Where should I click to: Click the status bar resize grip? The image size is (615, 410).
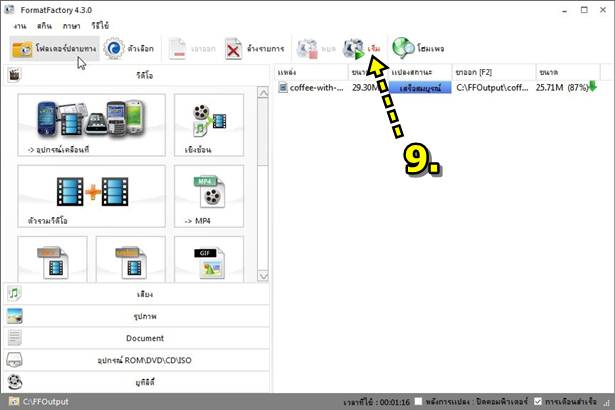tap(607, 403)
